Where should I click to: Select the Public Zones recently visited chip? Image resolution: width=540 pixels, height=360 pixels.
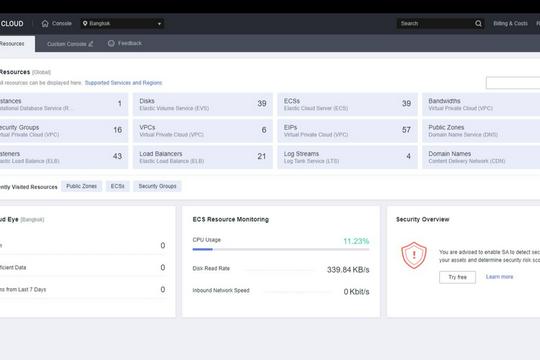pos(82,186)
